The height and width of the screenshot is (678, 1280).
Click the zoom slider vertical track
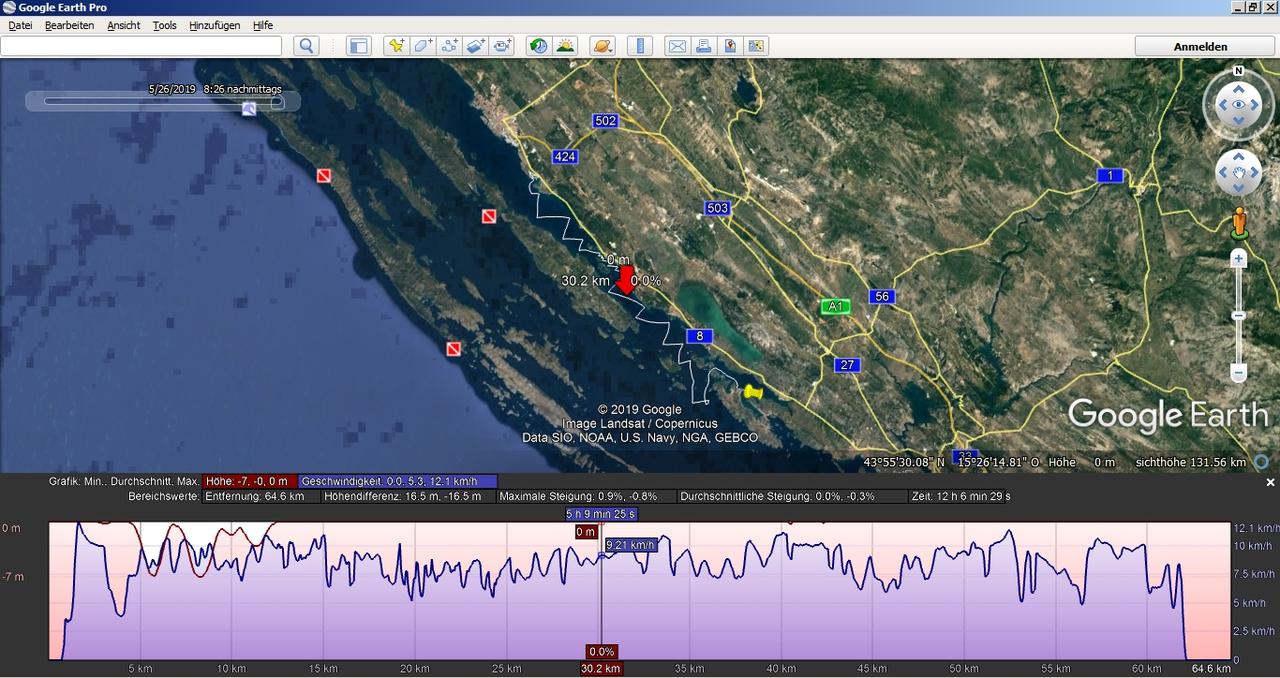1238,315
